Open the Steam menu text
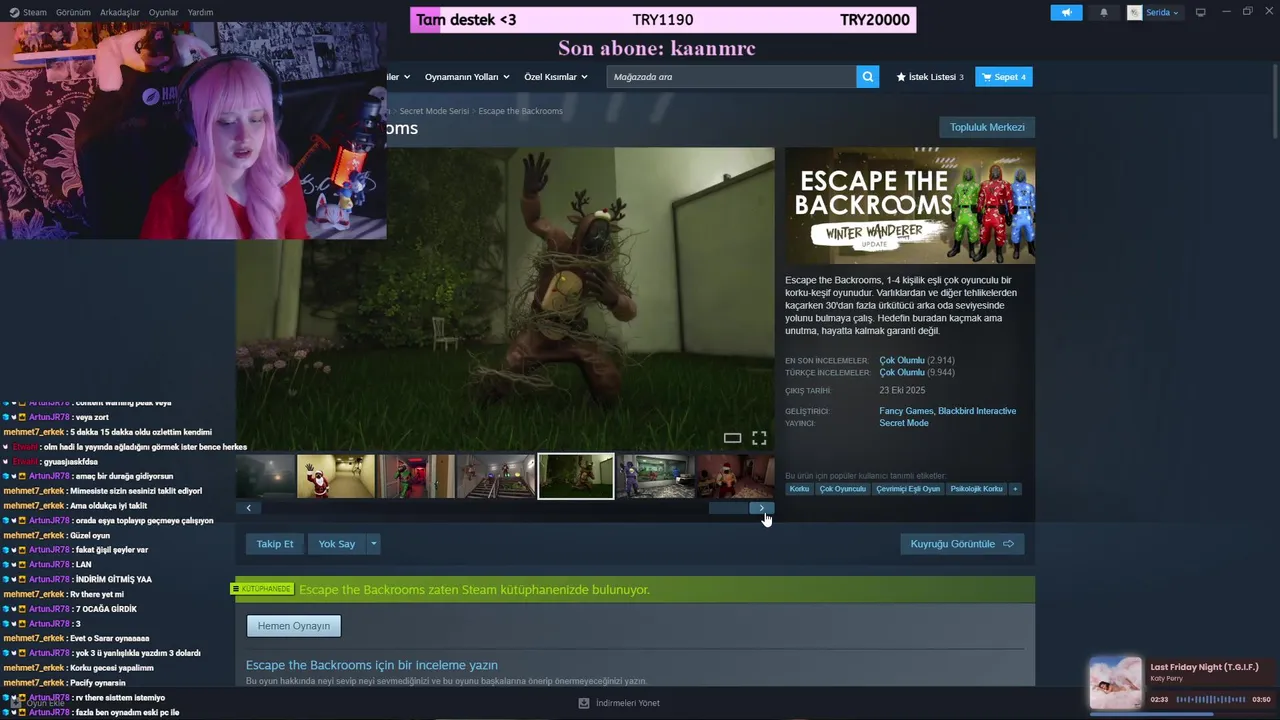 pos(35,12)
